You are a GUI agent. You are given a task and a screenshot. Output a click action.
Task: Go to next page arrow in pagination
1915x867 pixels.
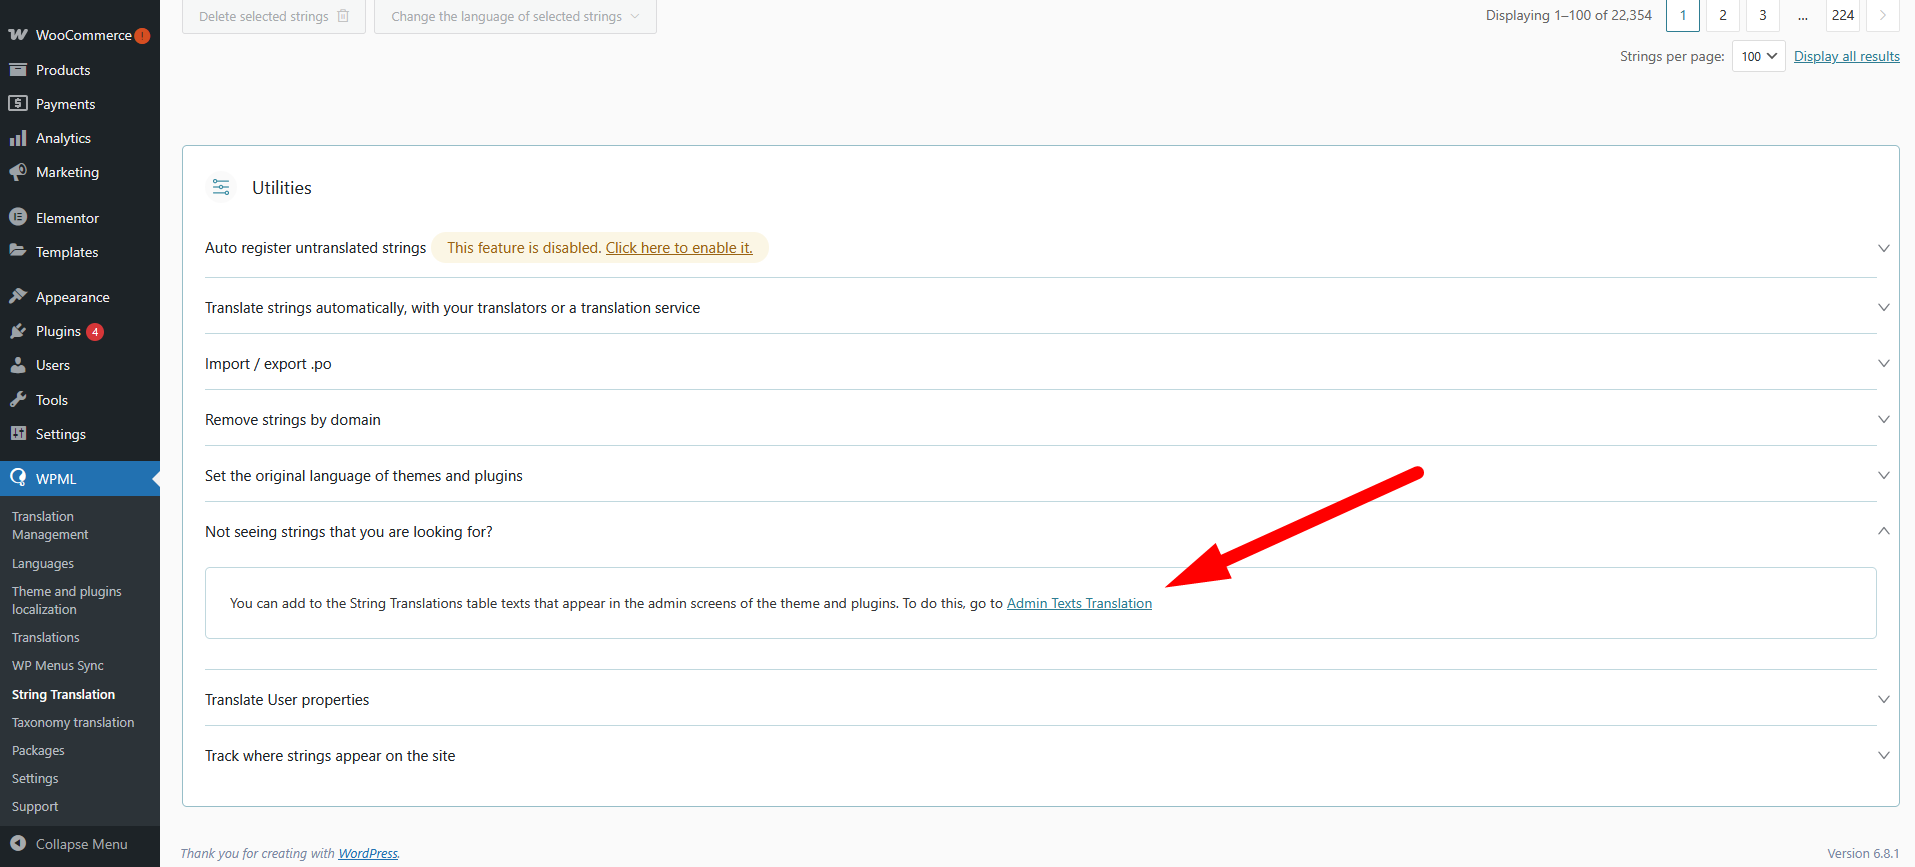[x=1883, y=15]
